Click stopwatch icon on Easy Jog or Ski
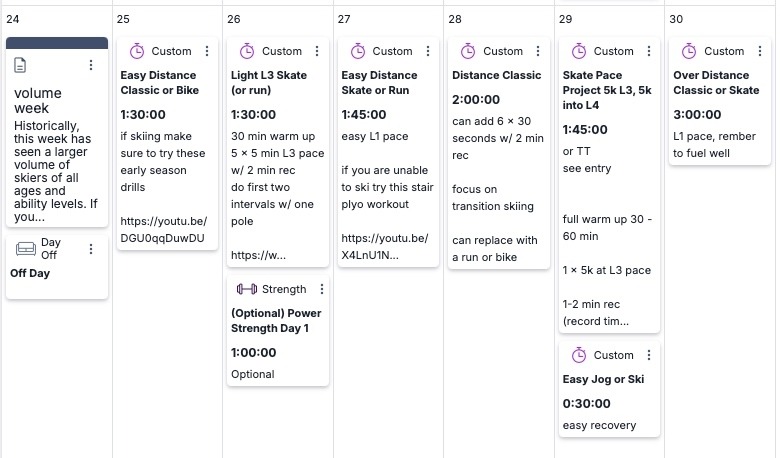This screenshot has width=780, height=458. 578,355
